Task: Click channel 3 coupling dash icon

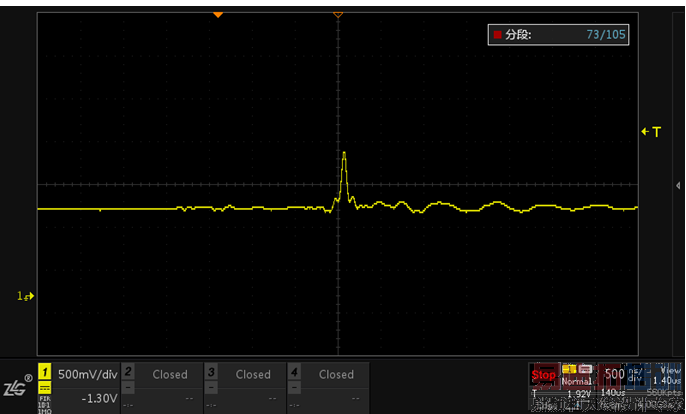Action: pyautogui.click(x=211, y=387)
